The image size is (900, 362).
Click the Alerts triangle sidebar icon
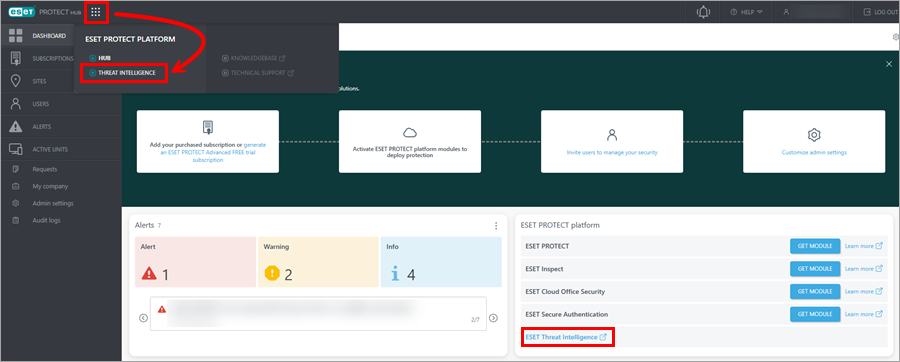pos(16,127)
